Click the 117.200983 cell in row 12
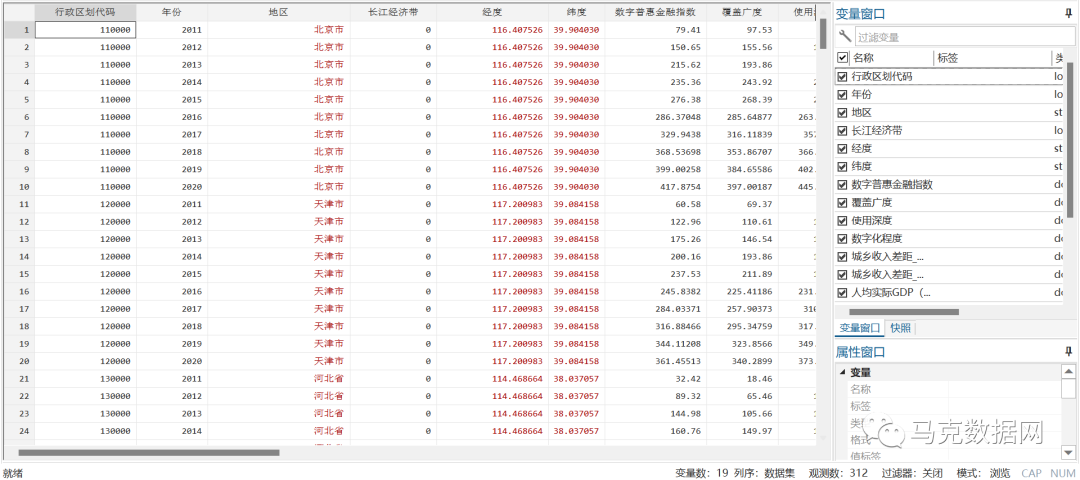1080x480 pixels. click(492, 222)
